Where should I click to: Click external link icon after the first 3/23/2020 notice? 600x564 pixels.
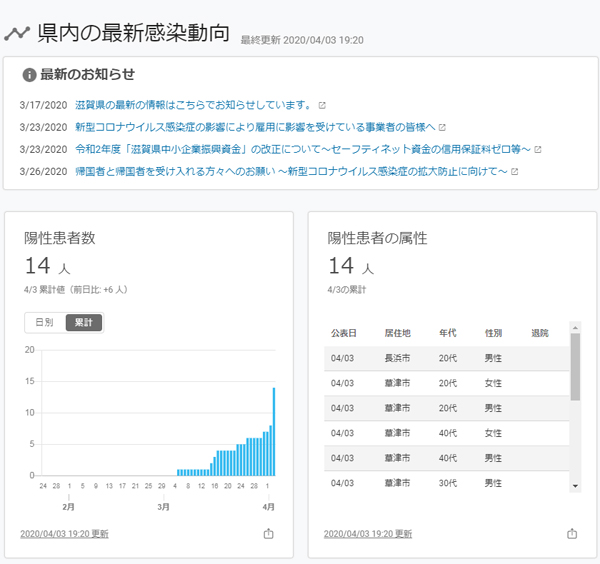tap(442, 127)
